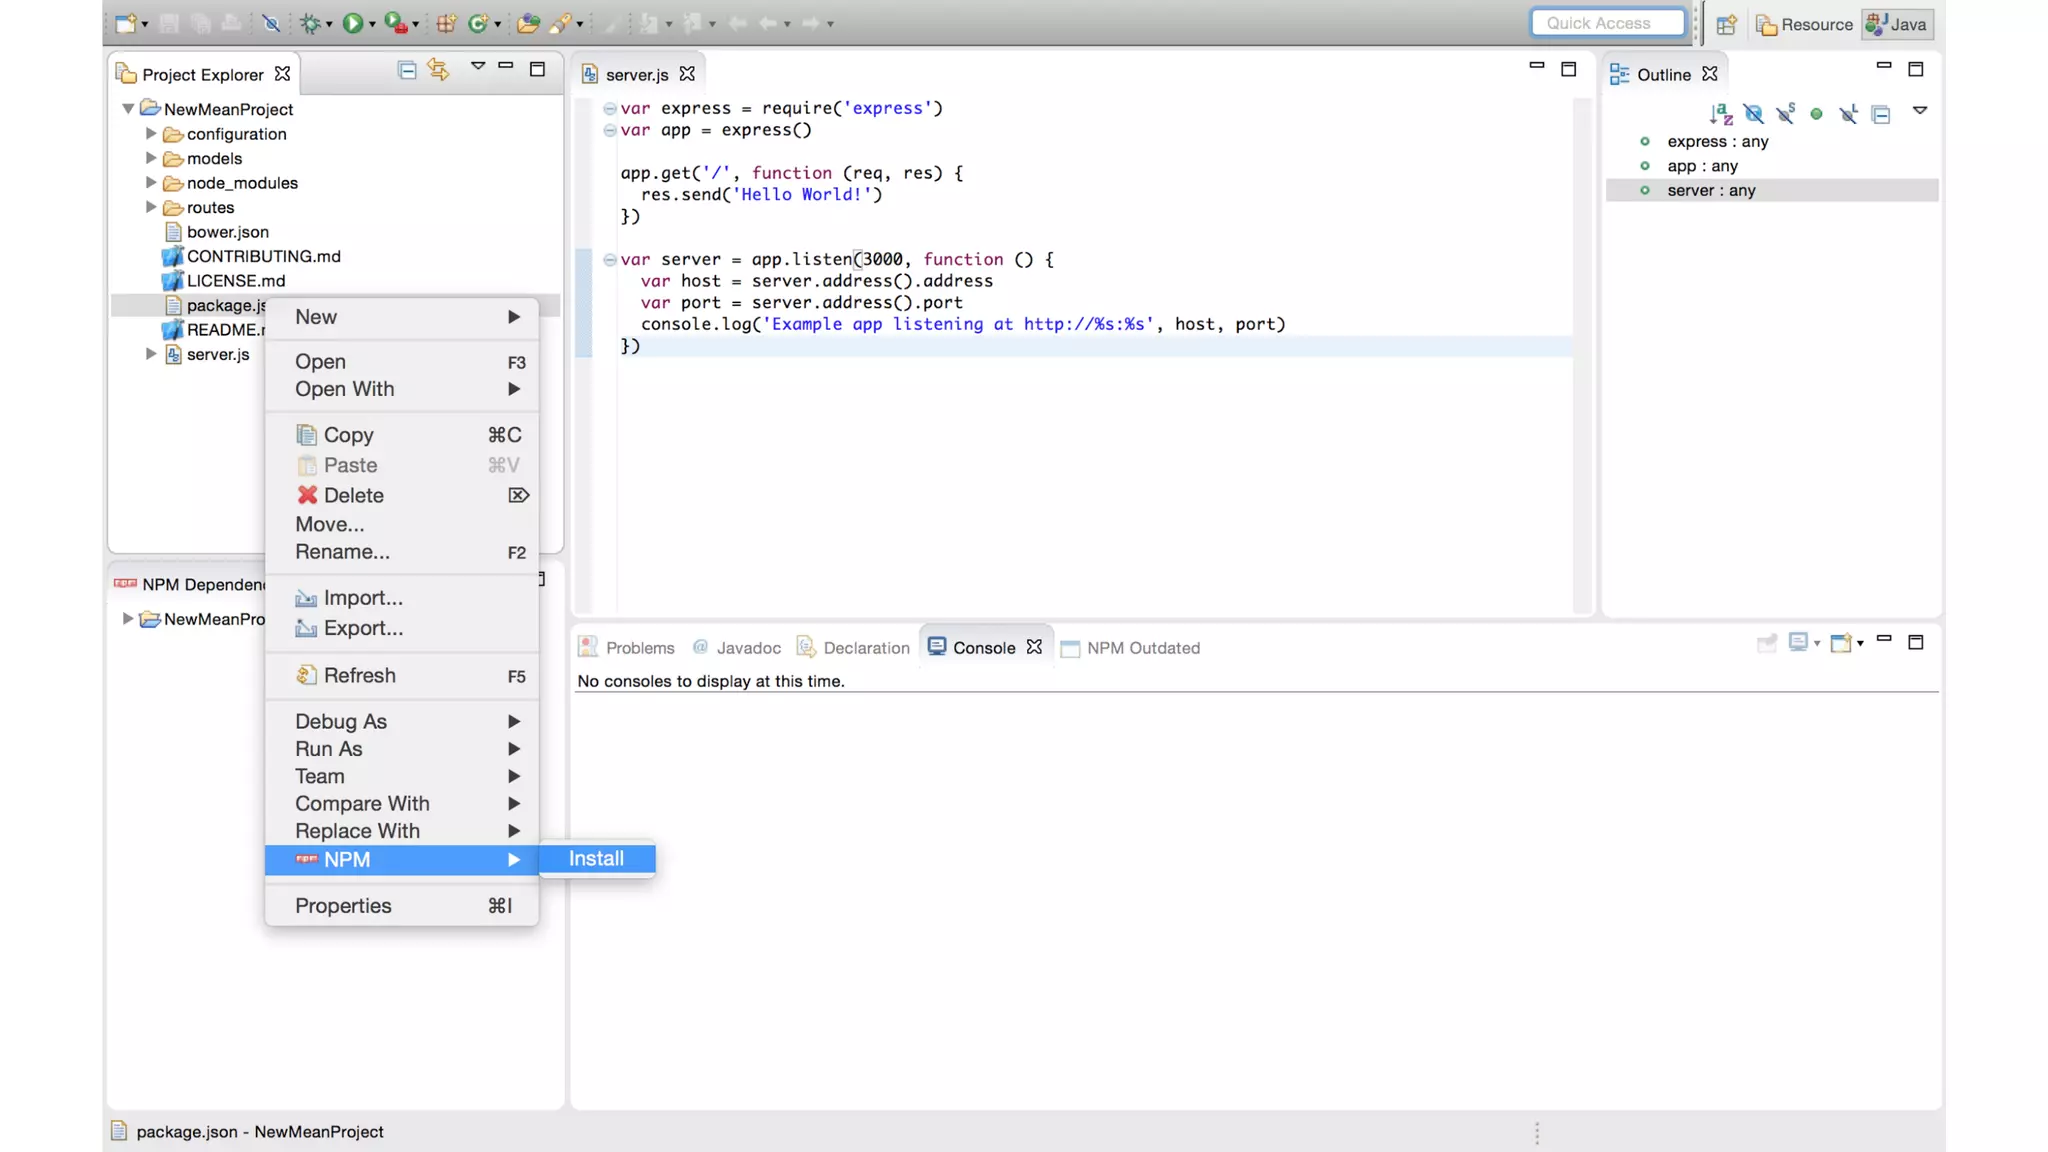Choose Refresh in the context menu
This screenshot has width=2048, height=1152.
pyautogui.click(x=359, y=675)
